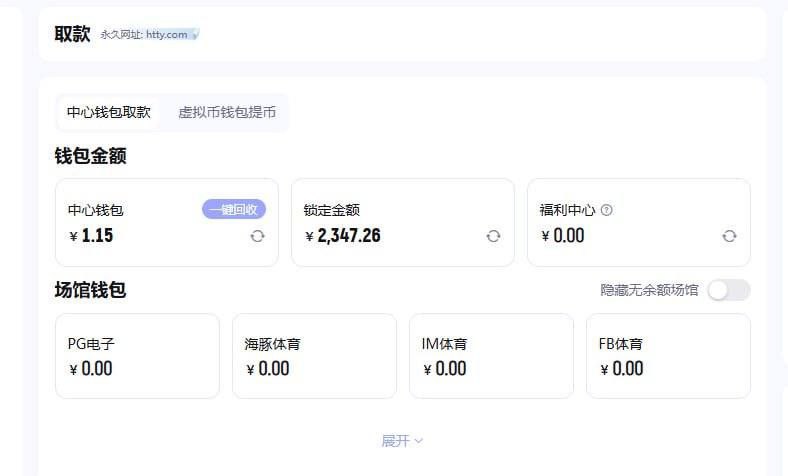The width and height of the screenshot is (788, 476).
Task: Toggle 隐藏无余额场馆 switch
Action: (x=728, y=290)
